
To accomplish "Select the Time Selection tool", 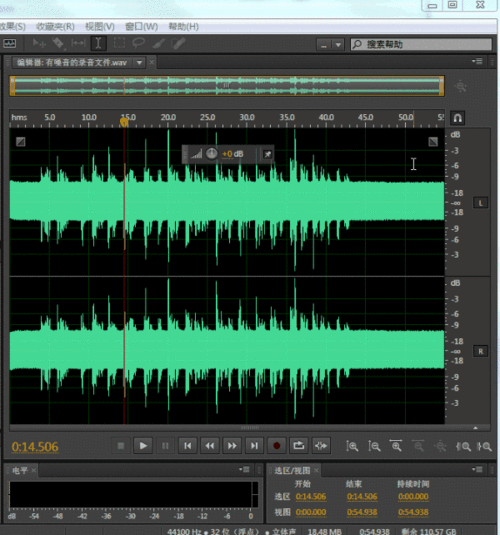I will 98,43.
